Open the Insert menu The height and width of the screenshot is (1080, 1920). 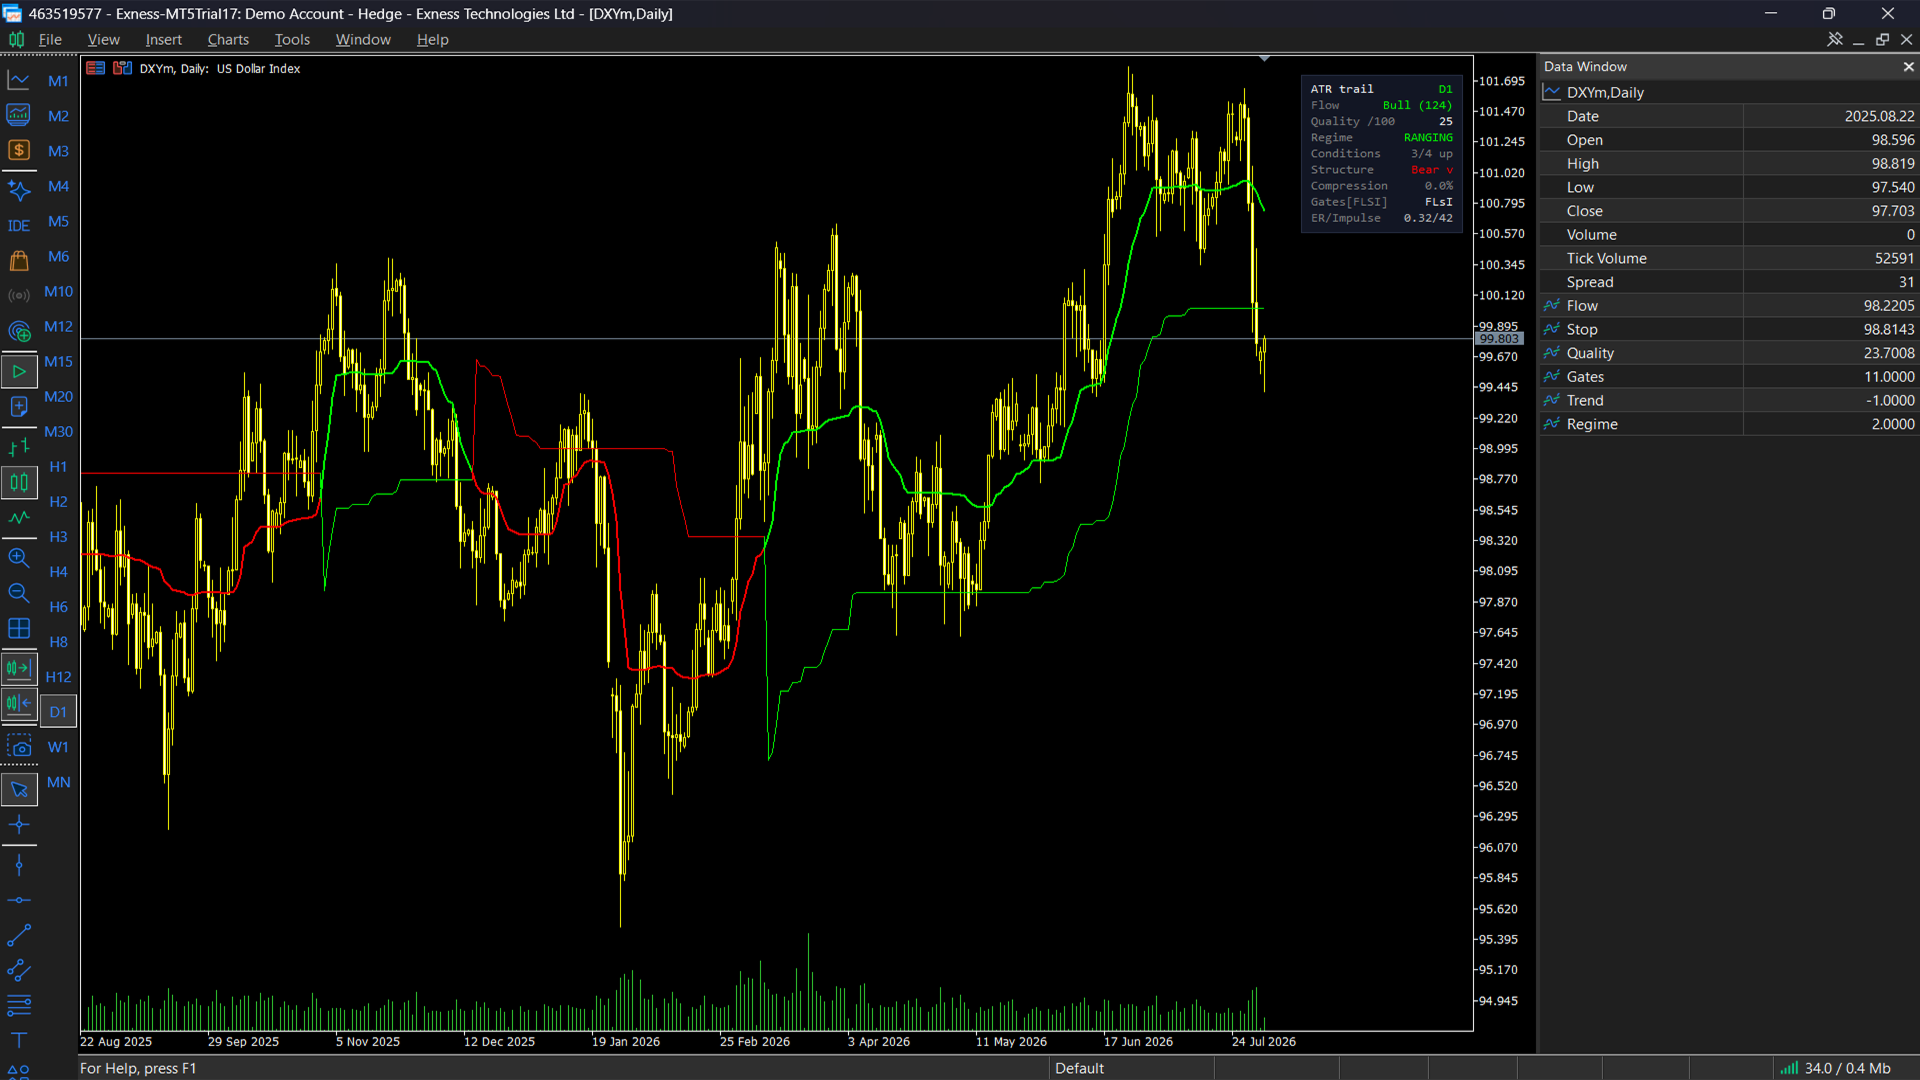pos(163,40)
